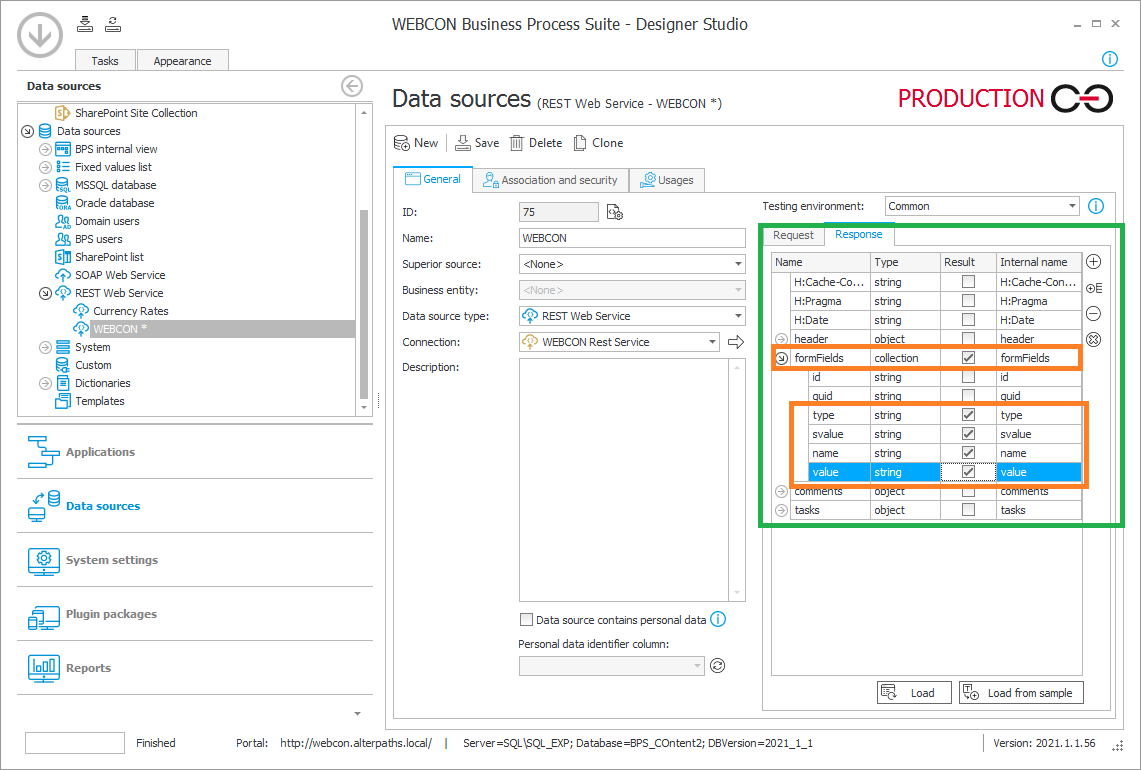Screen dimensions: 1141x770
Task: Expand BPS internal view tree node
Action: point(45,149)
